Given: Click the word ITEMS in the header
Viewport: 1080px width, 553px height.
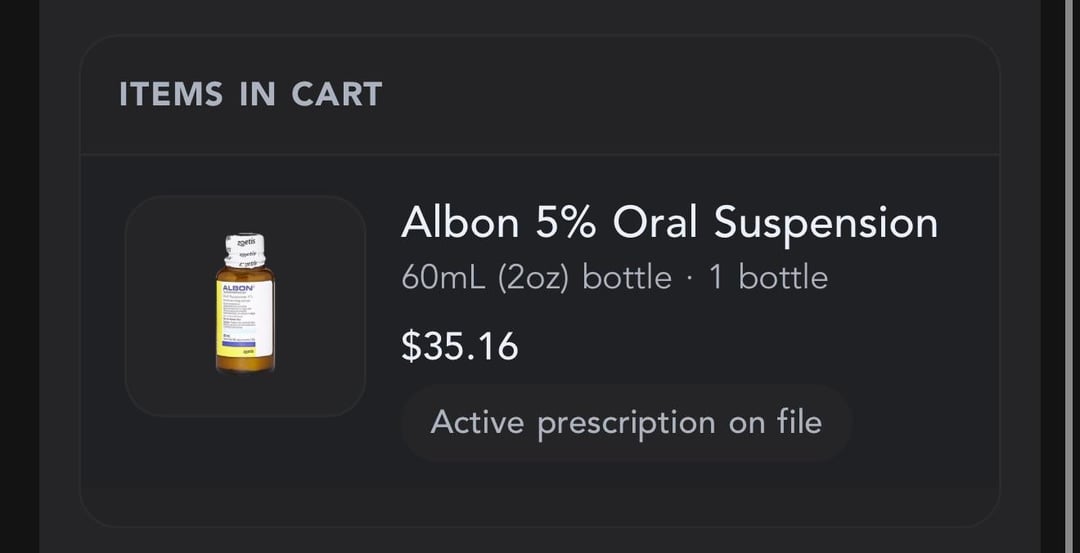Looking at the screenshot, I should [x=171, y=95].
